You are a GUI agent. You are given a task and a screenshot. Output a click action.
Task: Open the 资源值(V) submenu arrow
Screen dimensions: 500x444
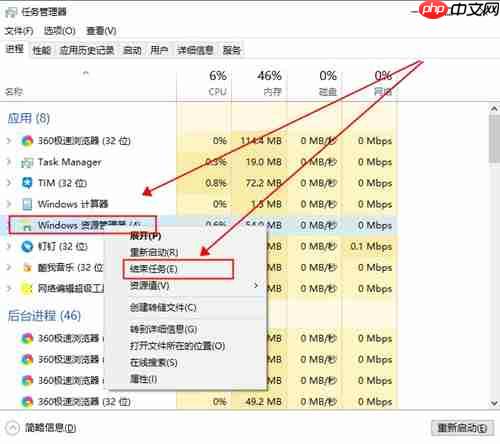click(256, 286)
